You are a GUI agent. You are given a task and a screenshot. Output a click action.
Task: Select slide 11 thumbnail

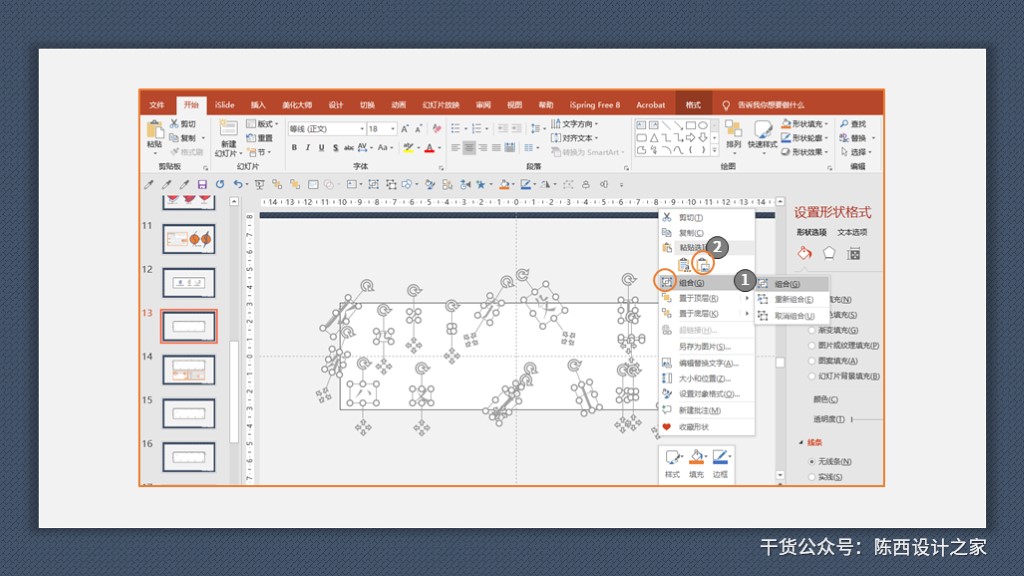tap(189, 239)
